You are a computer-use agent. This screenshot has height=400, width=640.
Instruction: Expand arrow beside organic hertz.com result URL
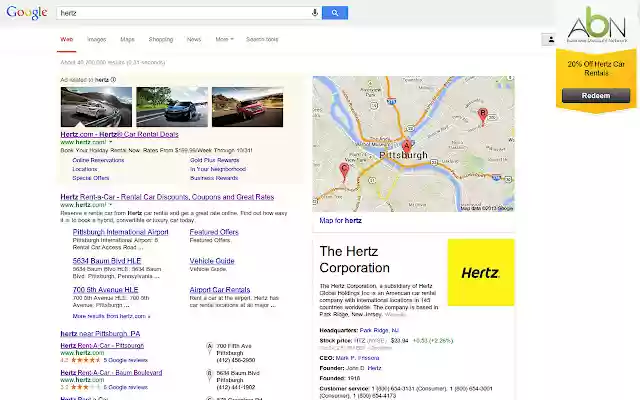[x=111, y=205]
